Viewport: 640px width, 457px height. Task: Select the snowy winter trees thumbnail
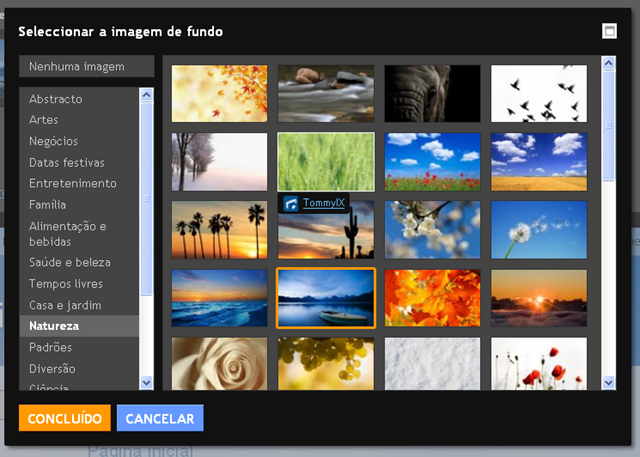pyautogui.click(x=220, y=162)
